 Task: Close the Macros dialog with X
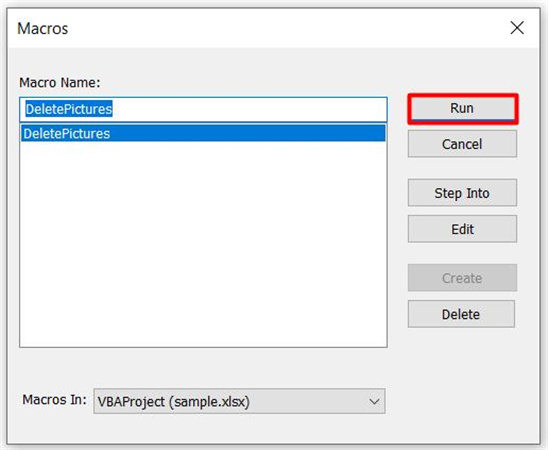click(x=517, y=28)
